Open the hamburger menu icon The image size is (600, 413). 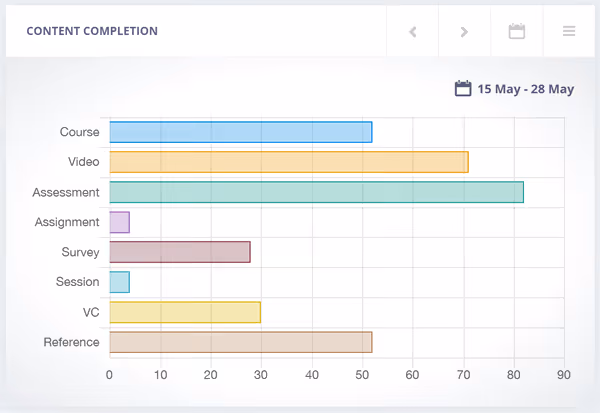tap(569, 31)
